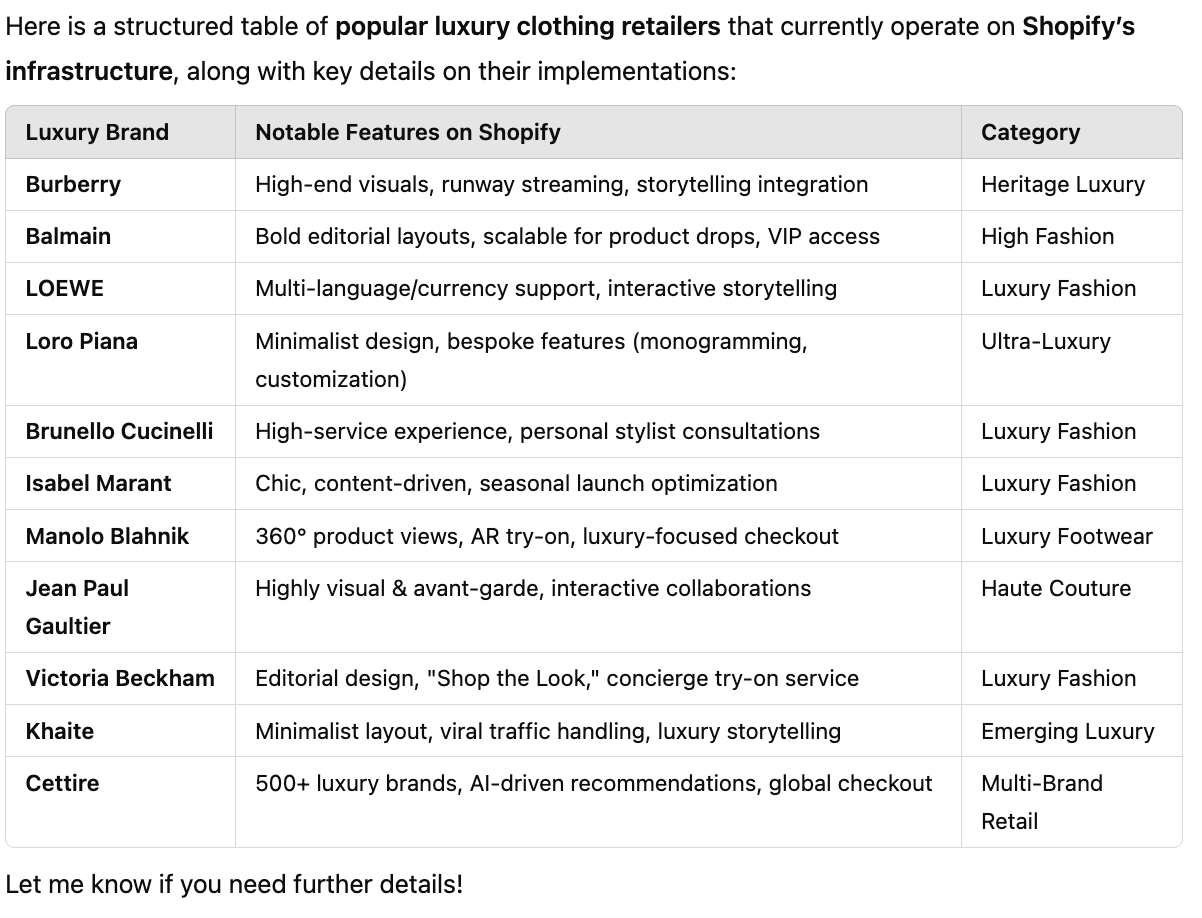
Task: Select Brunello Cucinelli in the table
Action: [119, 431]
